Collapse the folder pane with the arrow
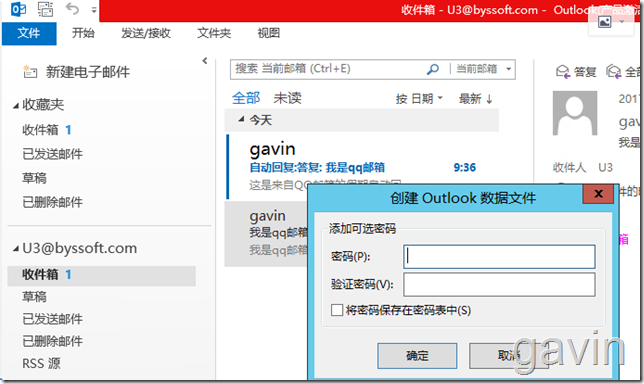The height and width of the screenshot is (384, 644). pyautogui.click(x=205, y=61)
